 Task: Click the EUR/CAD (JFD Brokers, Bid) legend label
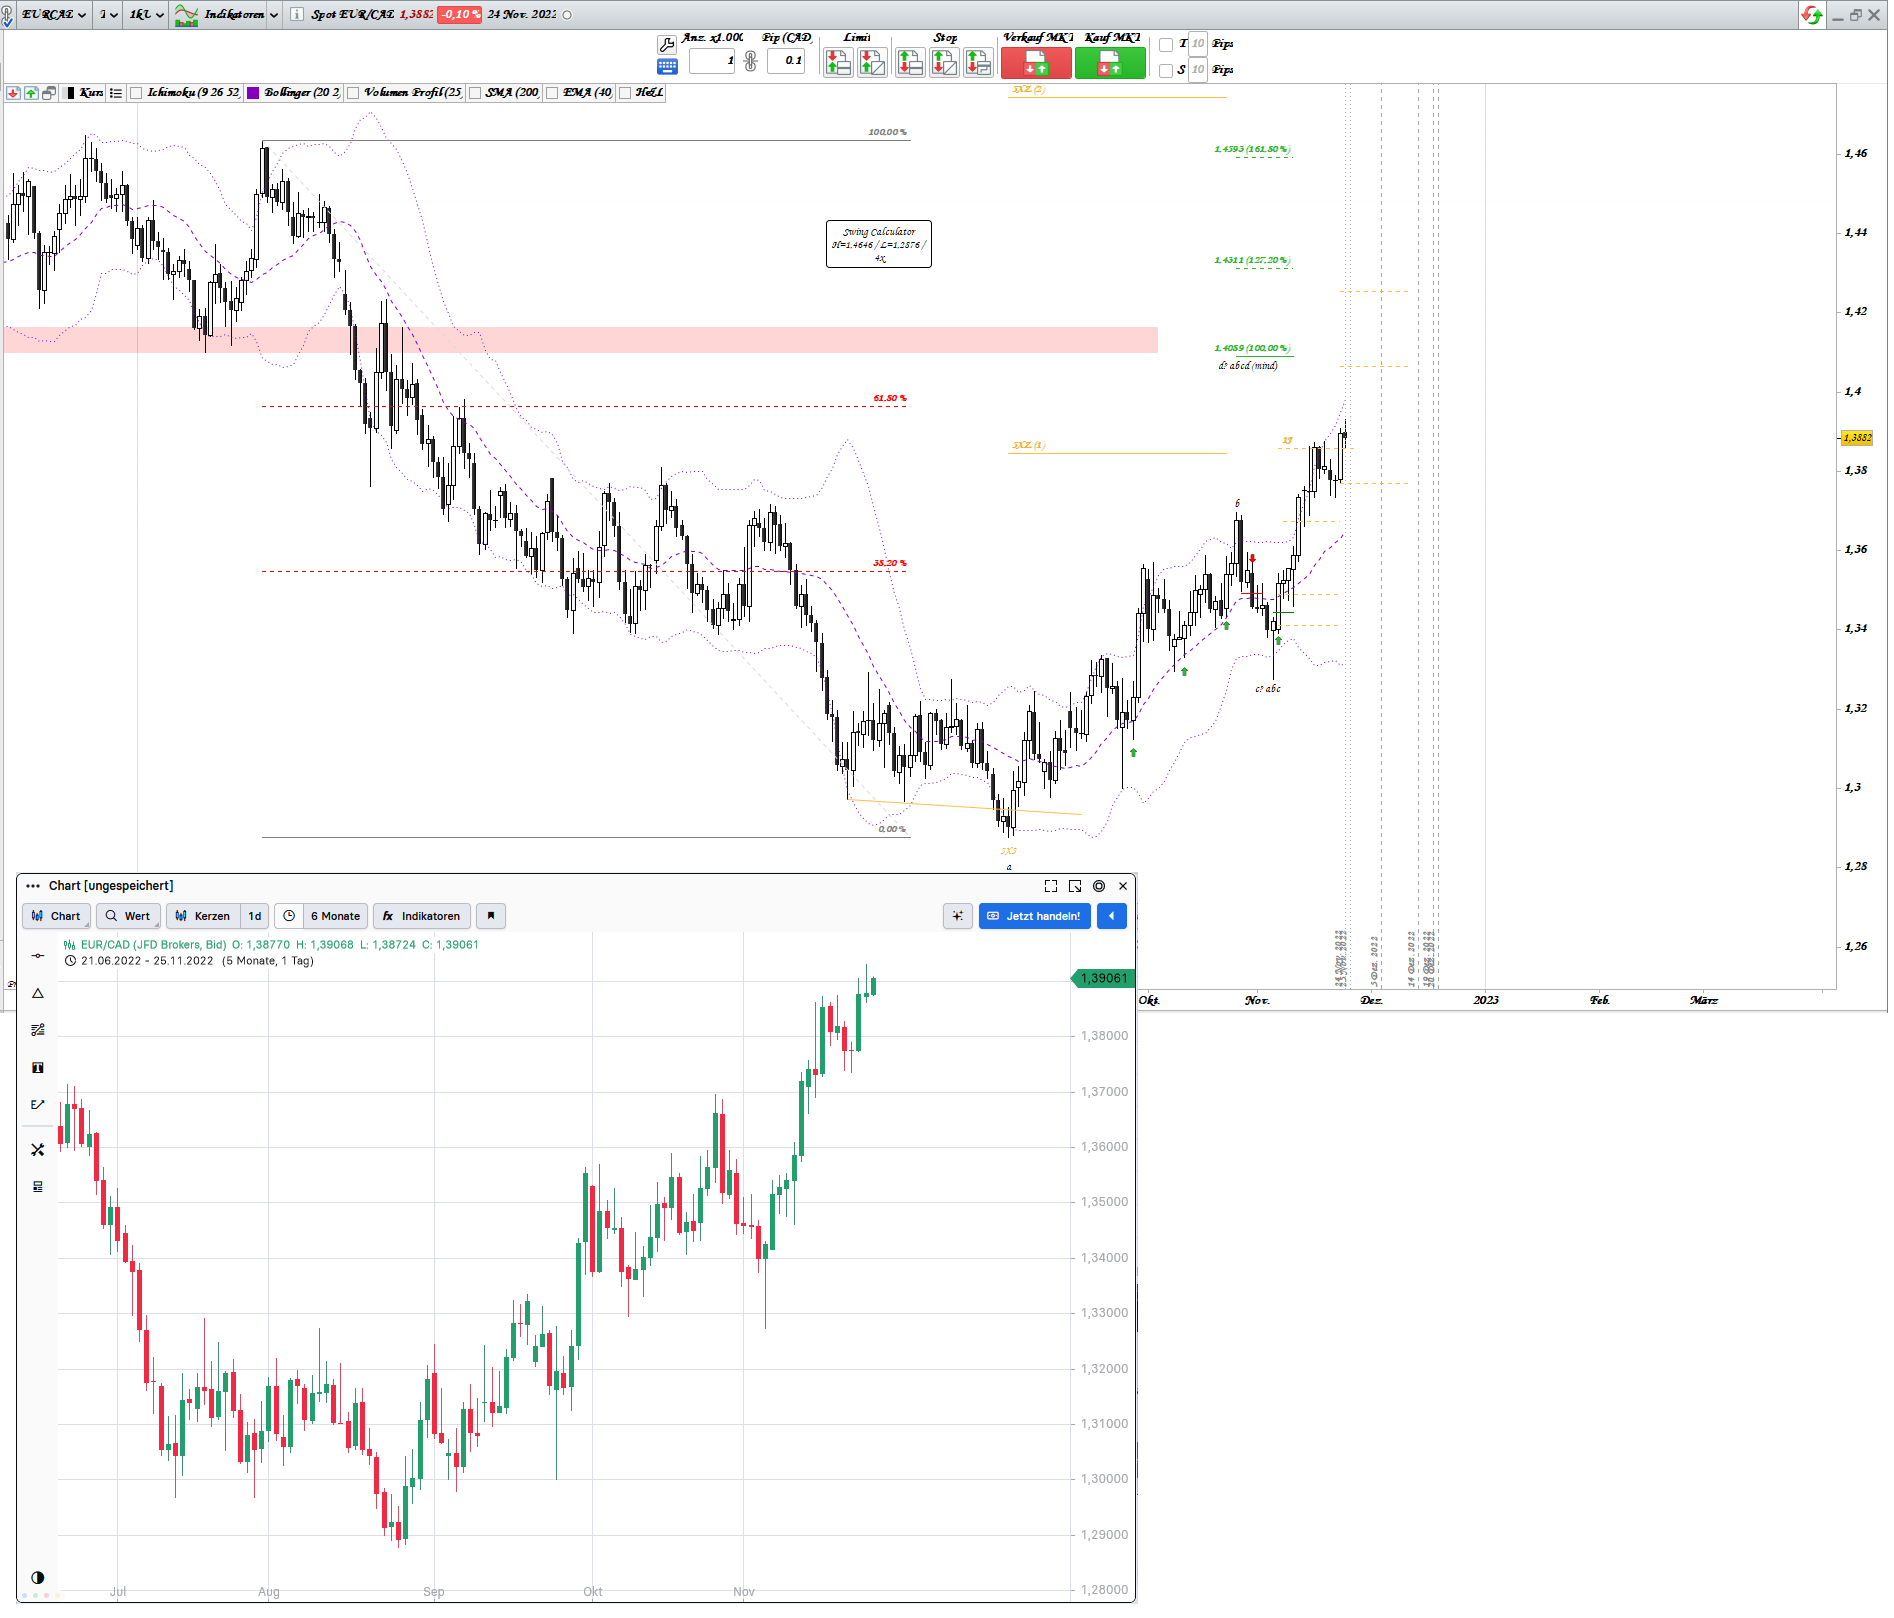(x=153, y=945)
